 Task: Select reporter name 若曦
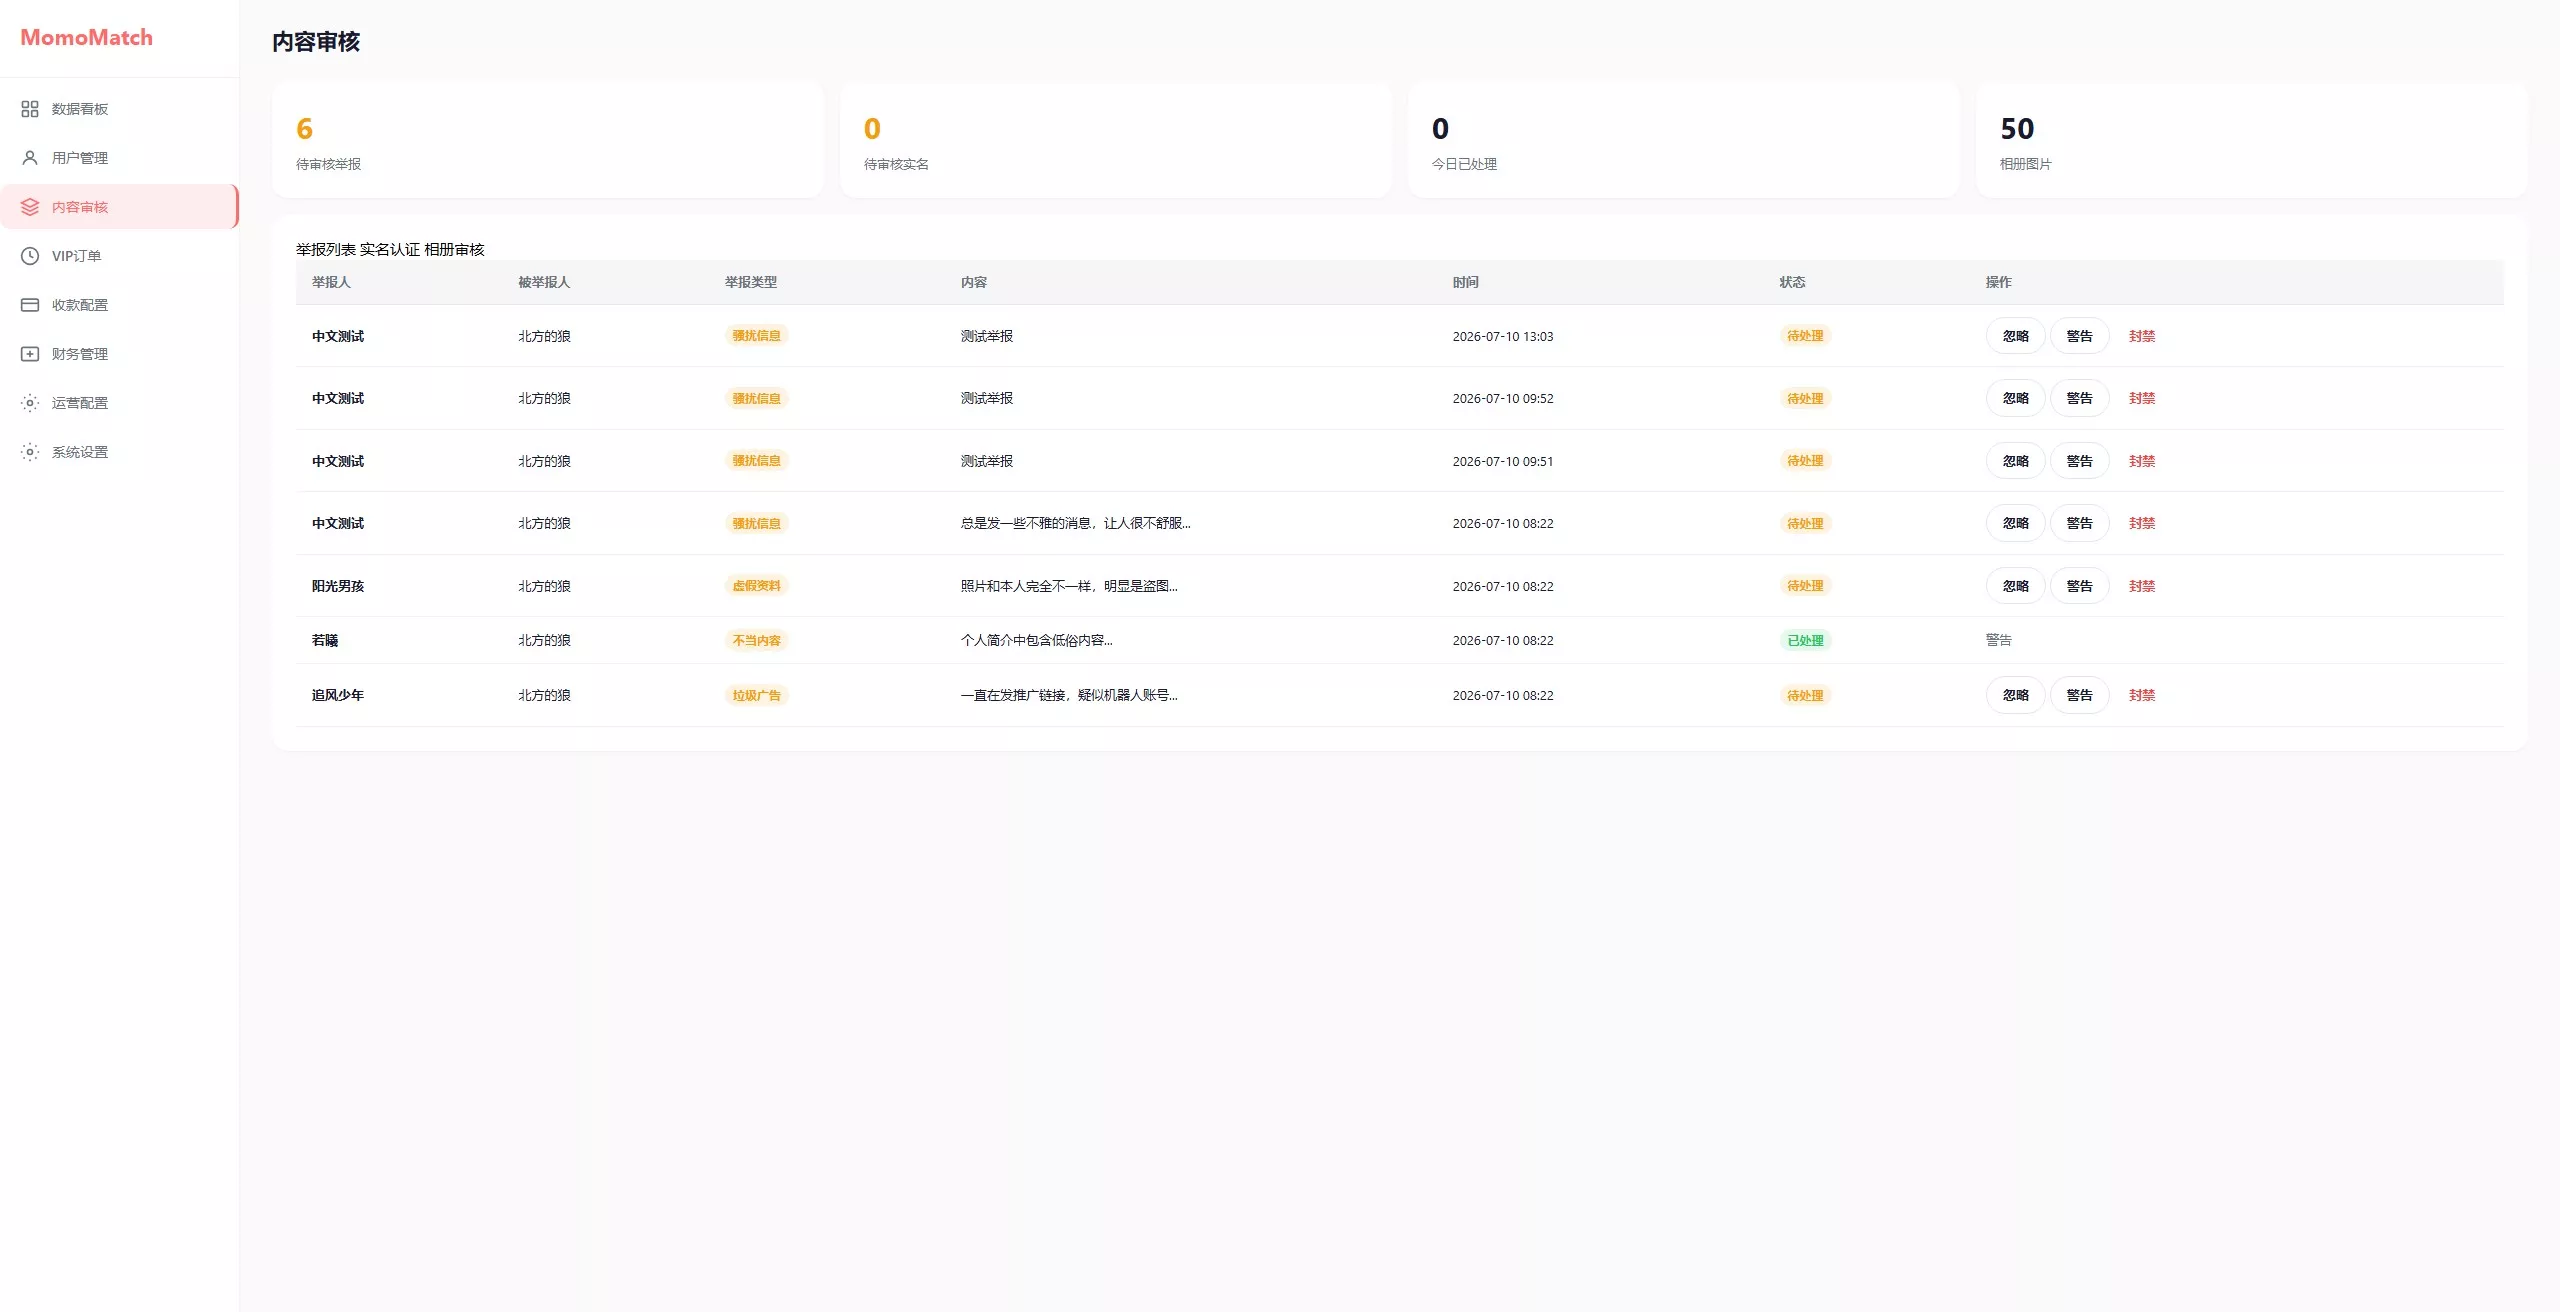coord(325,640)
